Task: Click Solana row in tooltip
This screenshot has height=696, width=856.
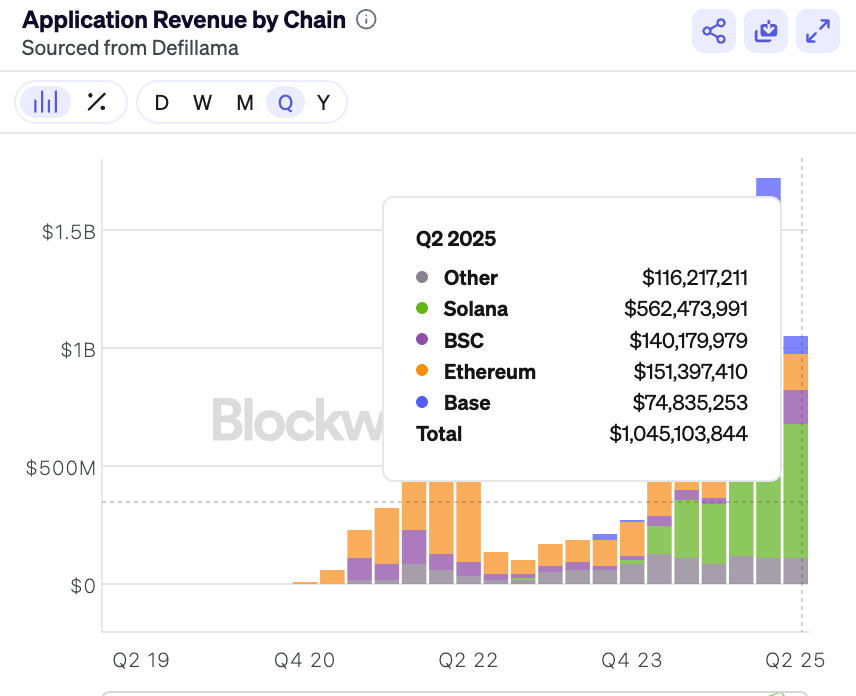Action: (581, 309)
